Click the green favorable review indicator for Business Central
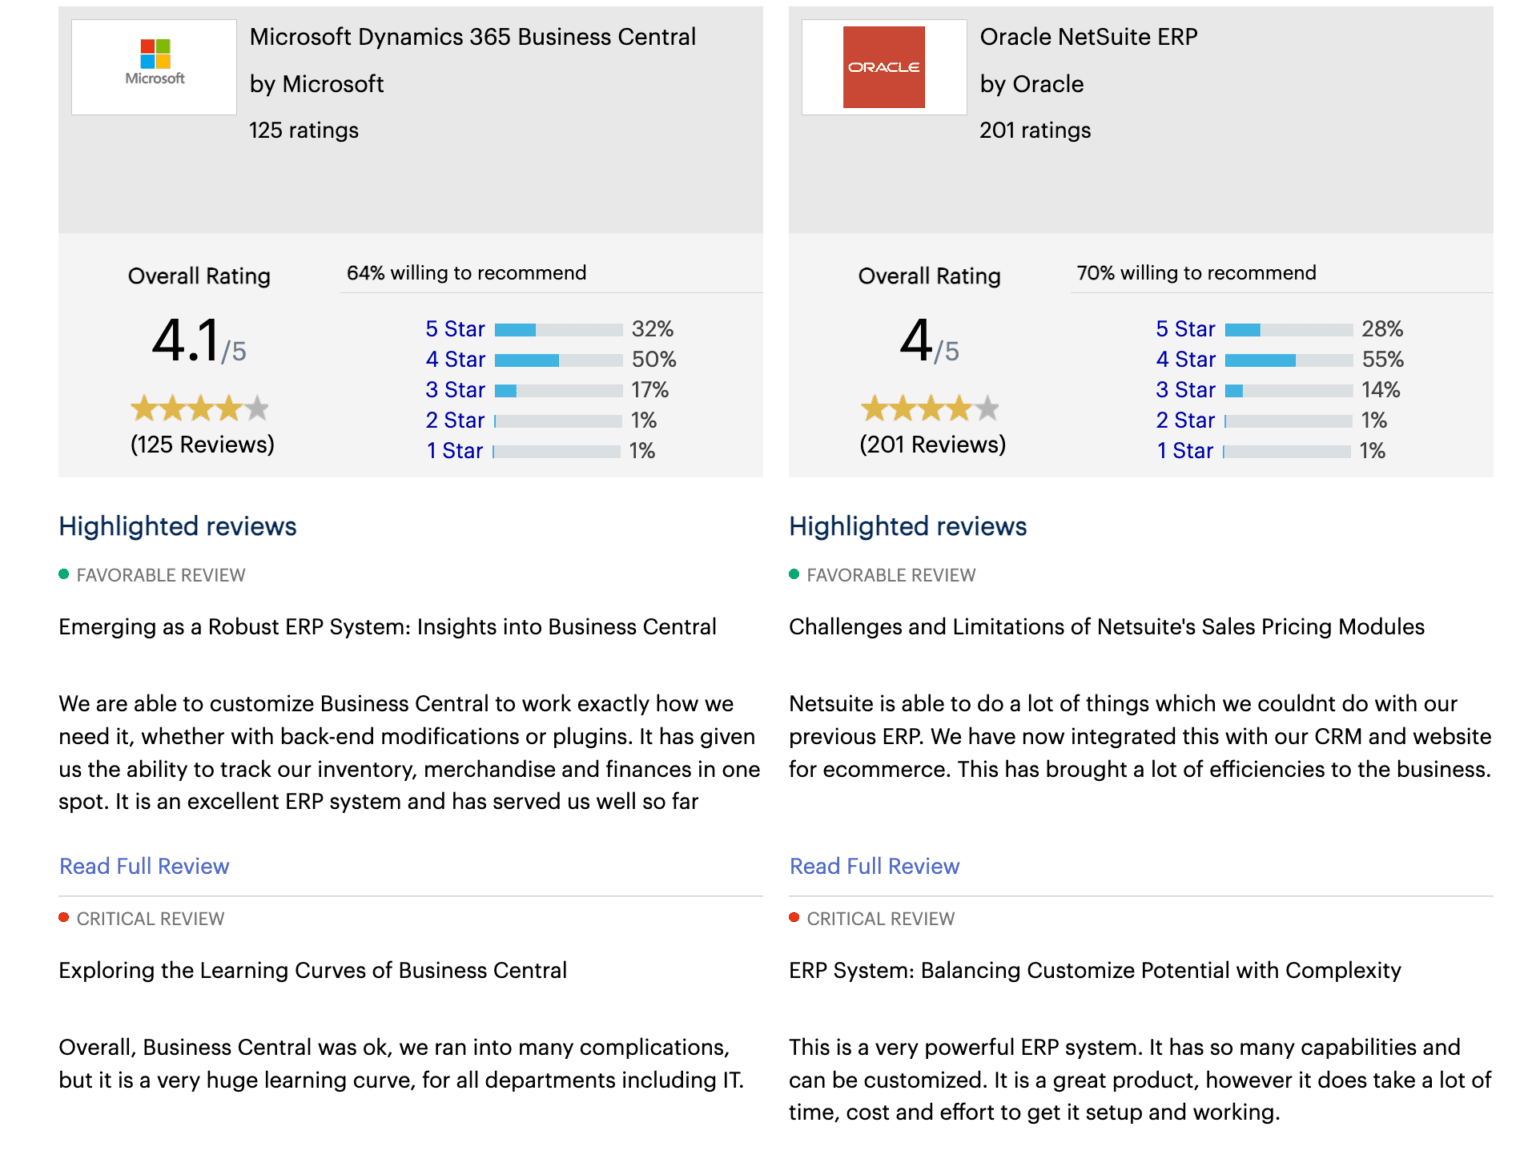The image size is (1536, 1163). click(x=64, y=574)
